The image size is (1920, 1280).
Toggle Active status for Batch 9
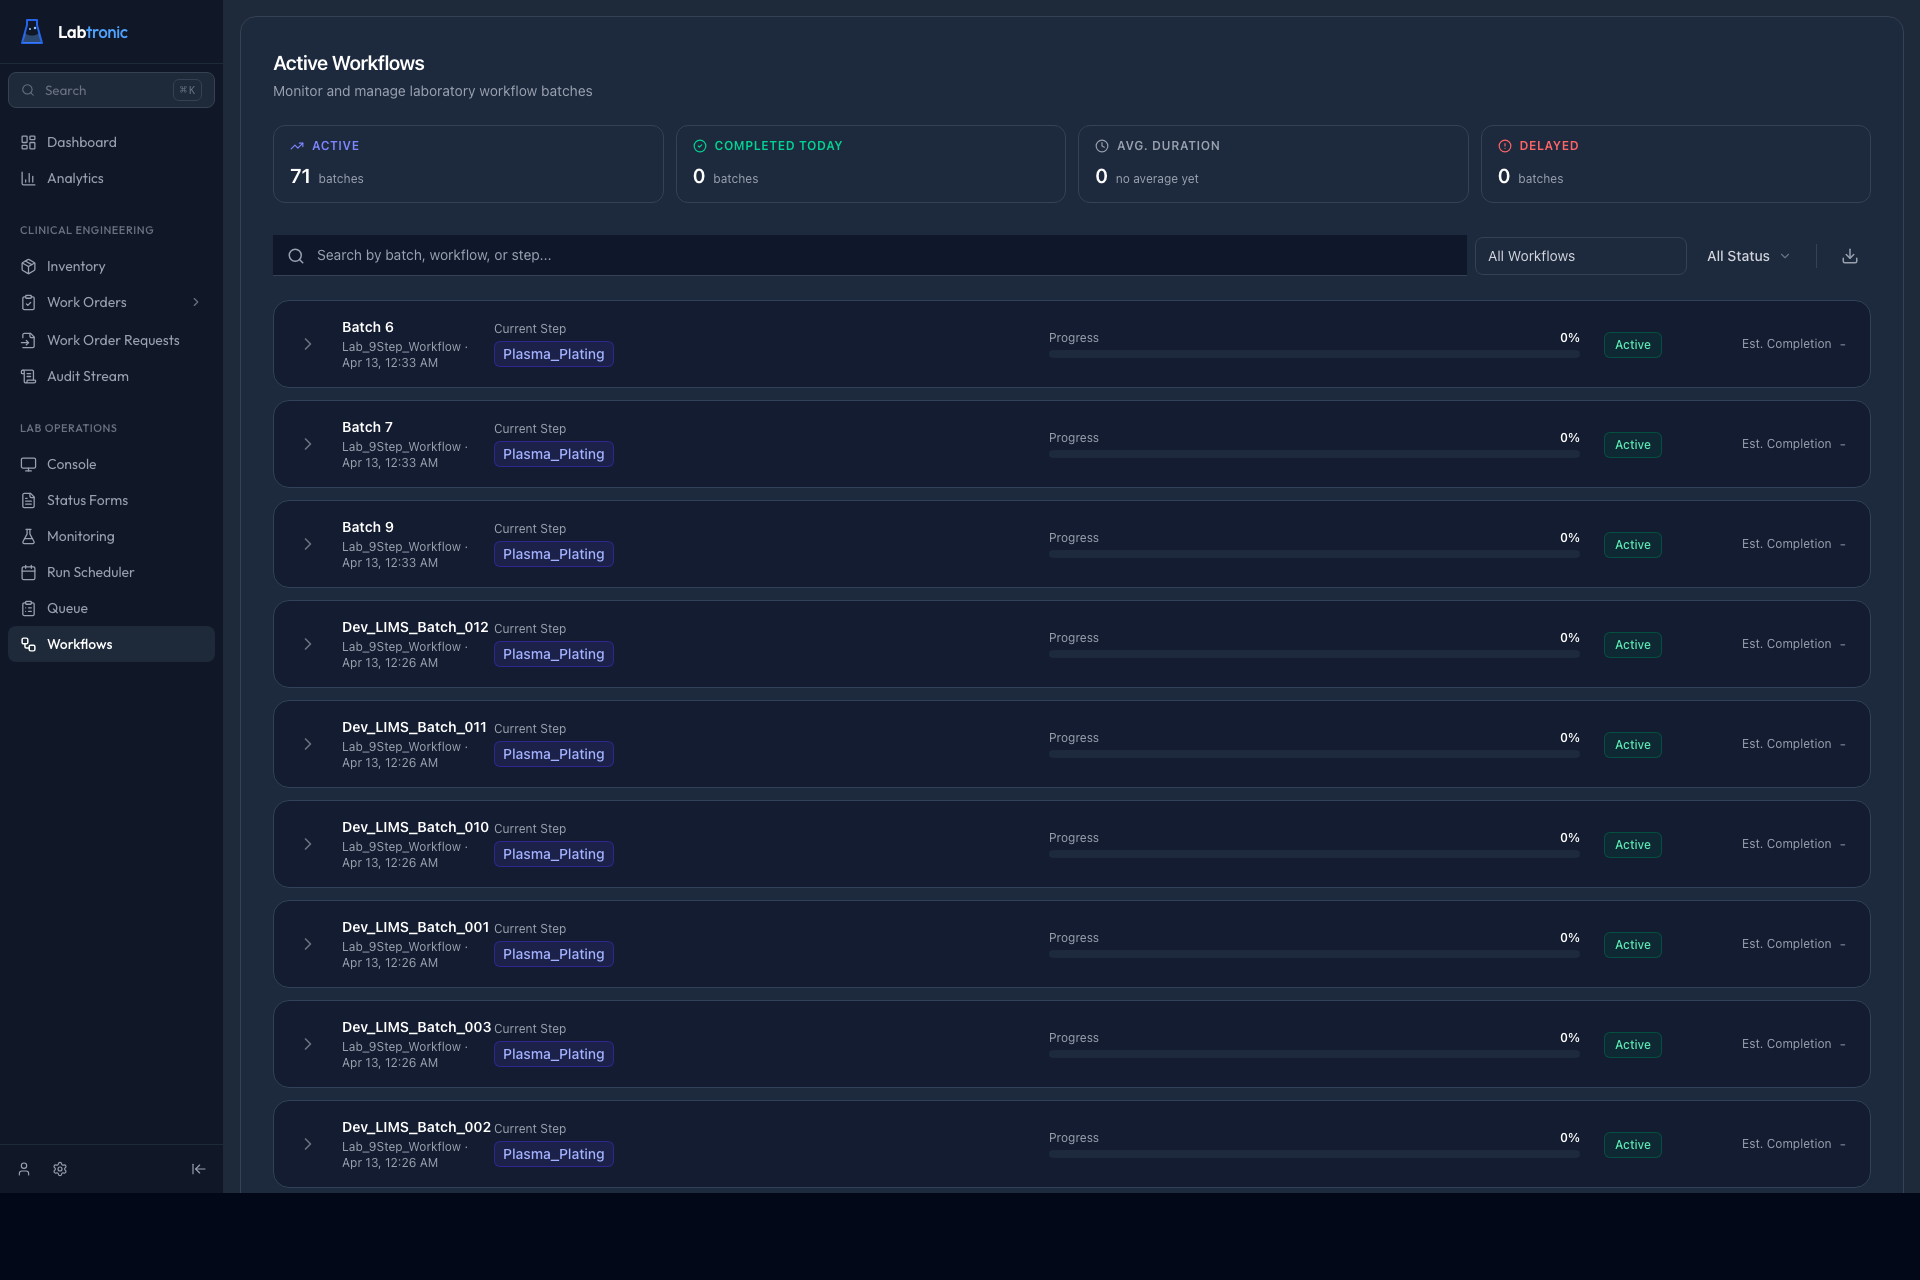point(1632,544)
